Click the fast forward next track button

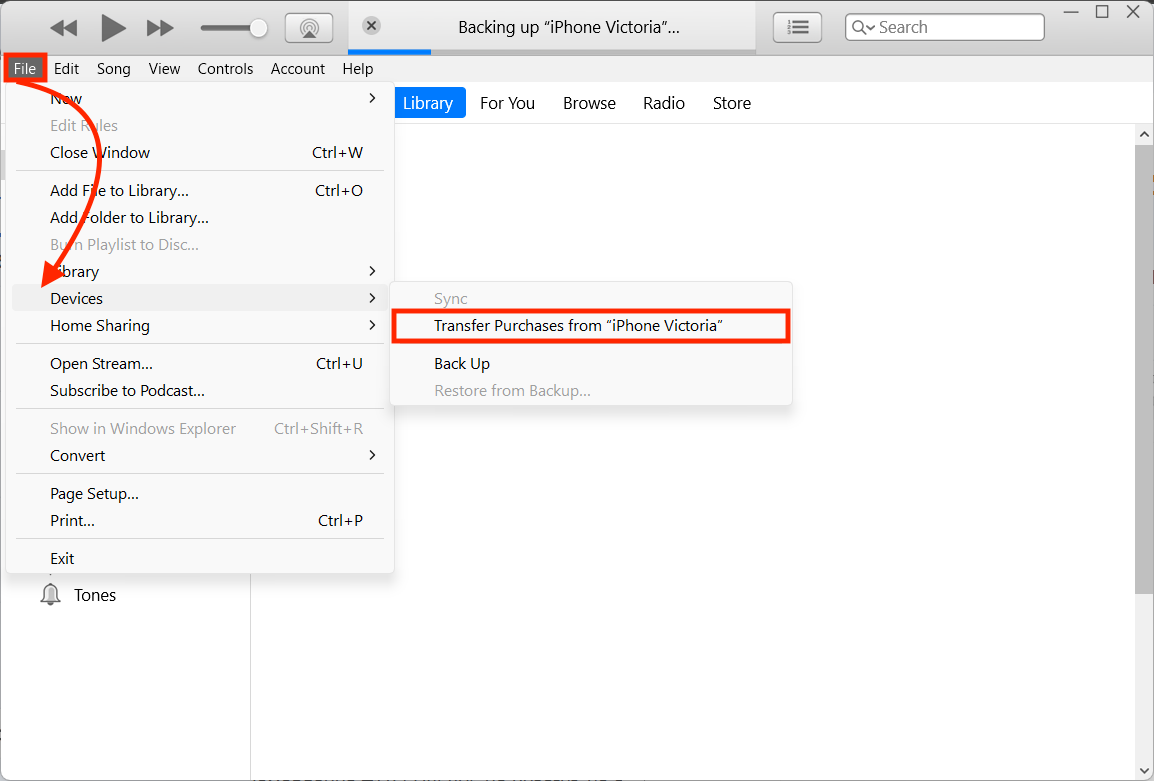(160, 28)
